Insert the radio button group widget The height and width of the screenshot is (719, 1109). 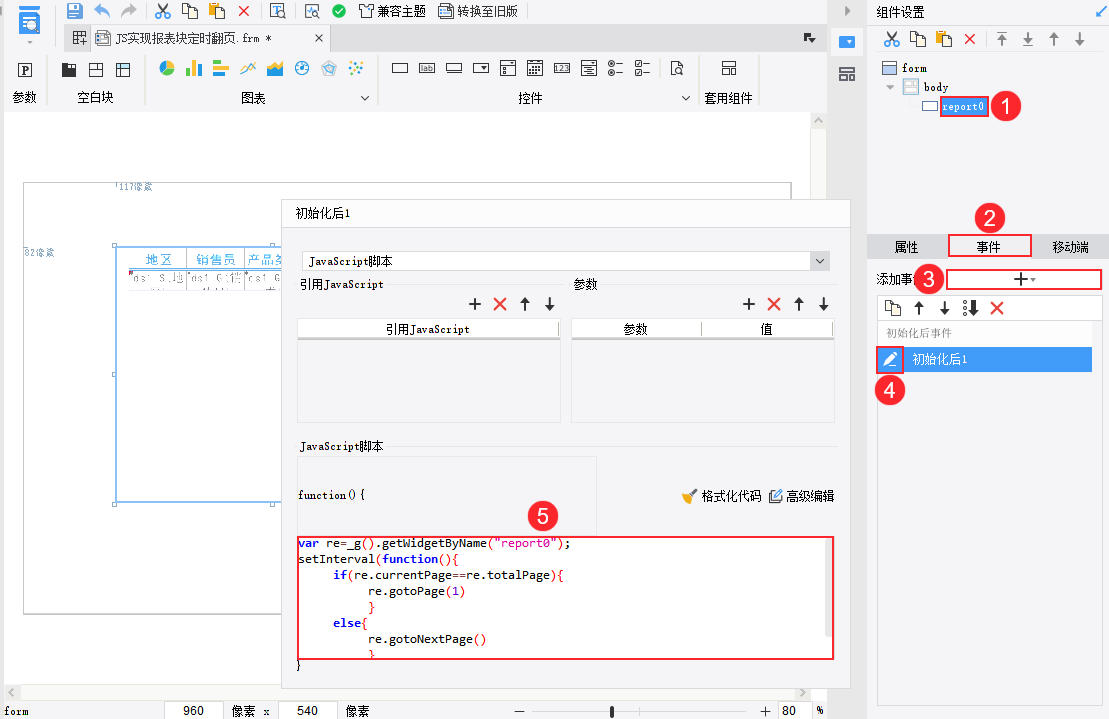tap(615, 68)
